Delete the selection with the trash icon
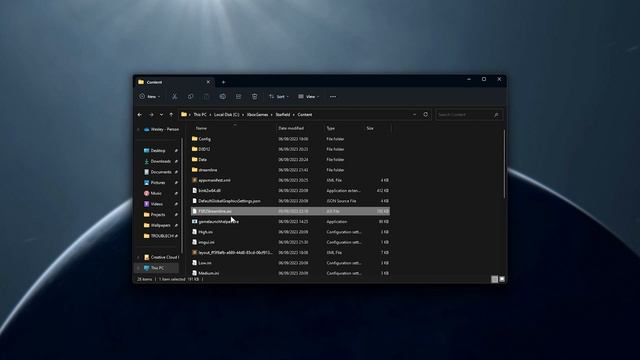Image resolution: width=640 pixels, height=360 pixels. (254, 97)
